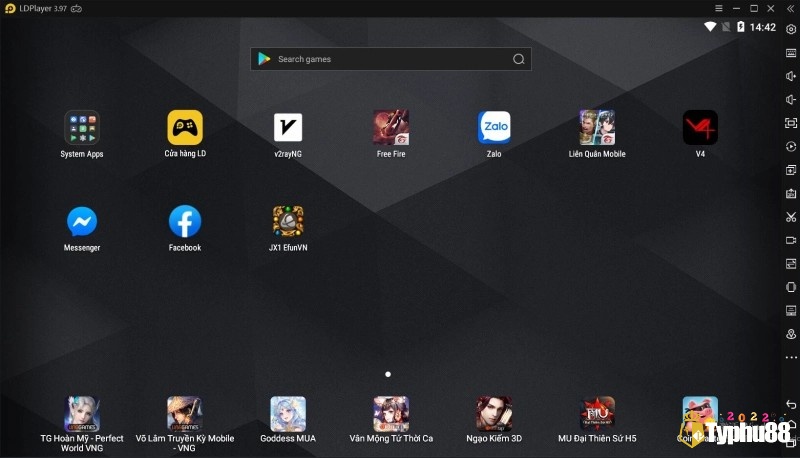Toggle full screen mode in sidebar

(x=791, y=123)
